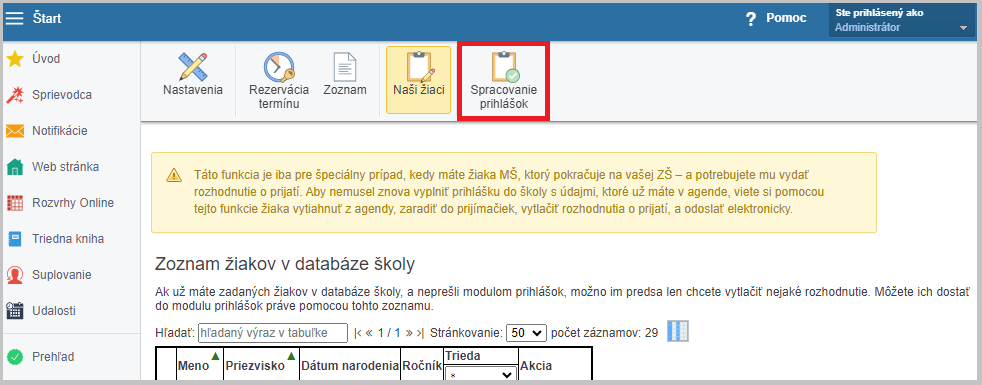Go to last page with >| control
The width and height of the screenshot is (982, 385).
tap(420, 333)
